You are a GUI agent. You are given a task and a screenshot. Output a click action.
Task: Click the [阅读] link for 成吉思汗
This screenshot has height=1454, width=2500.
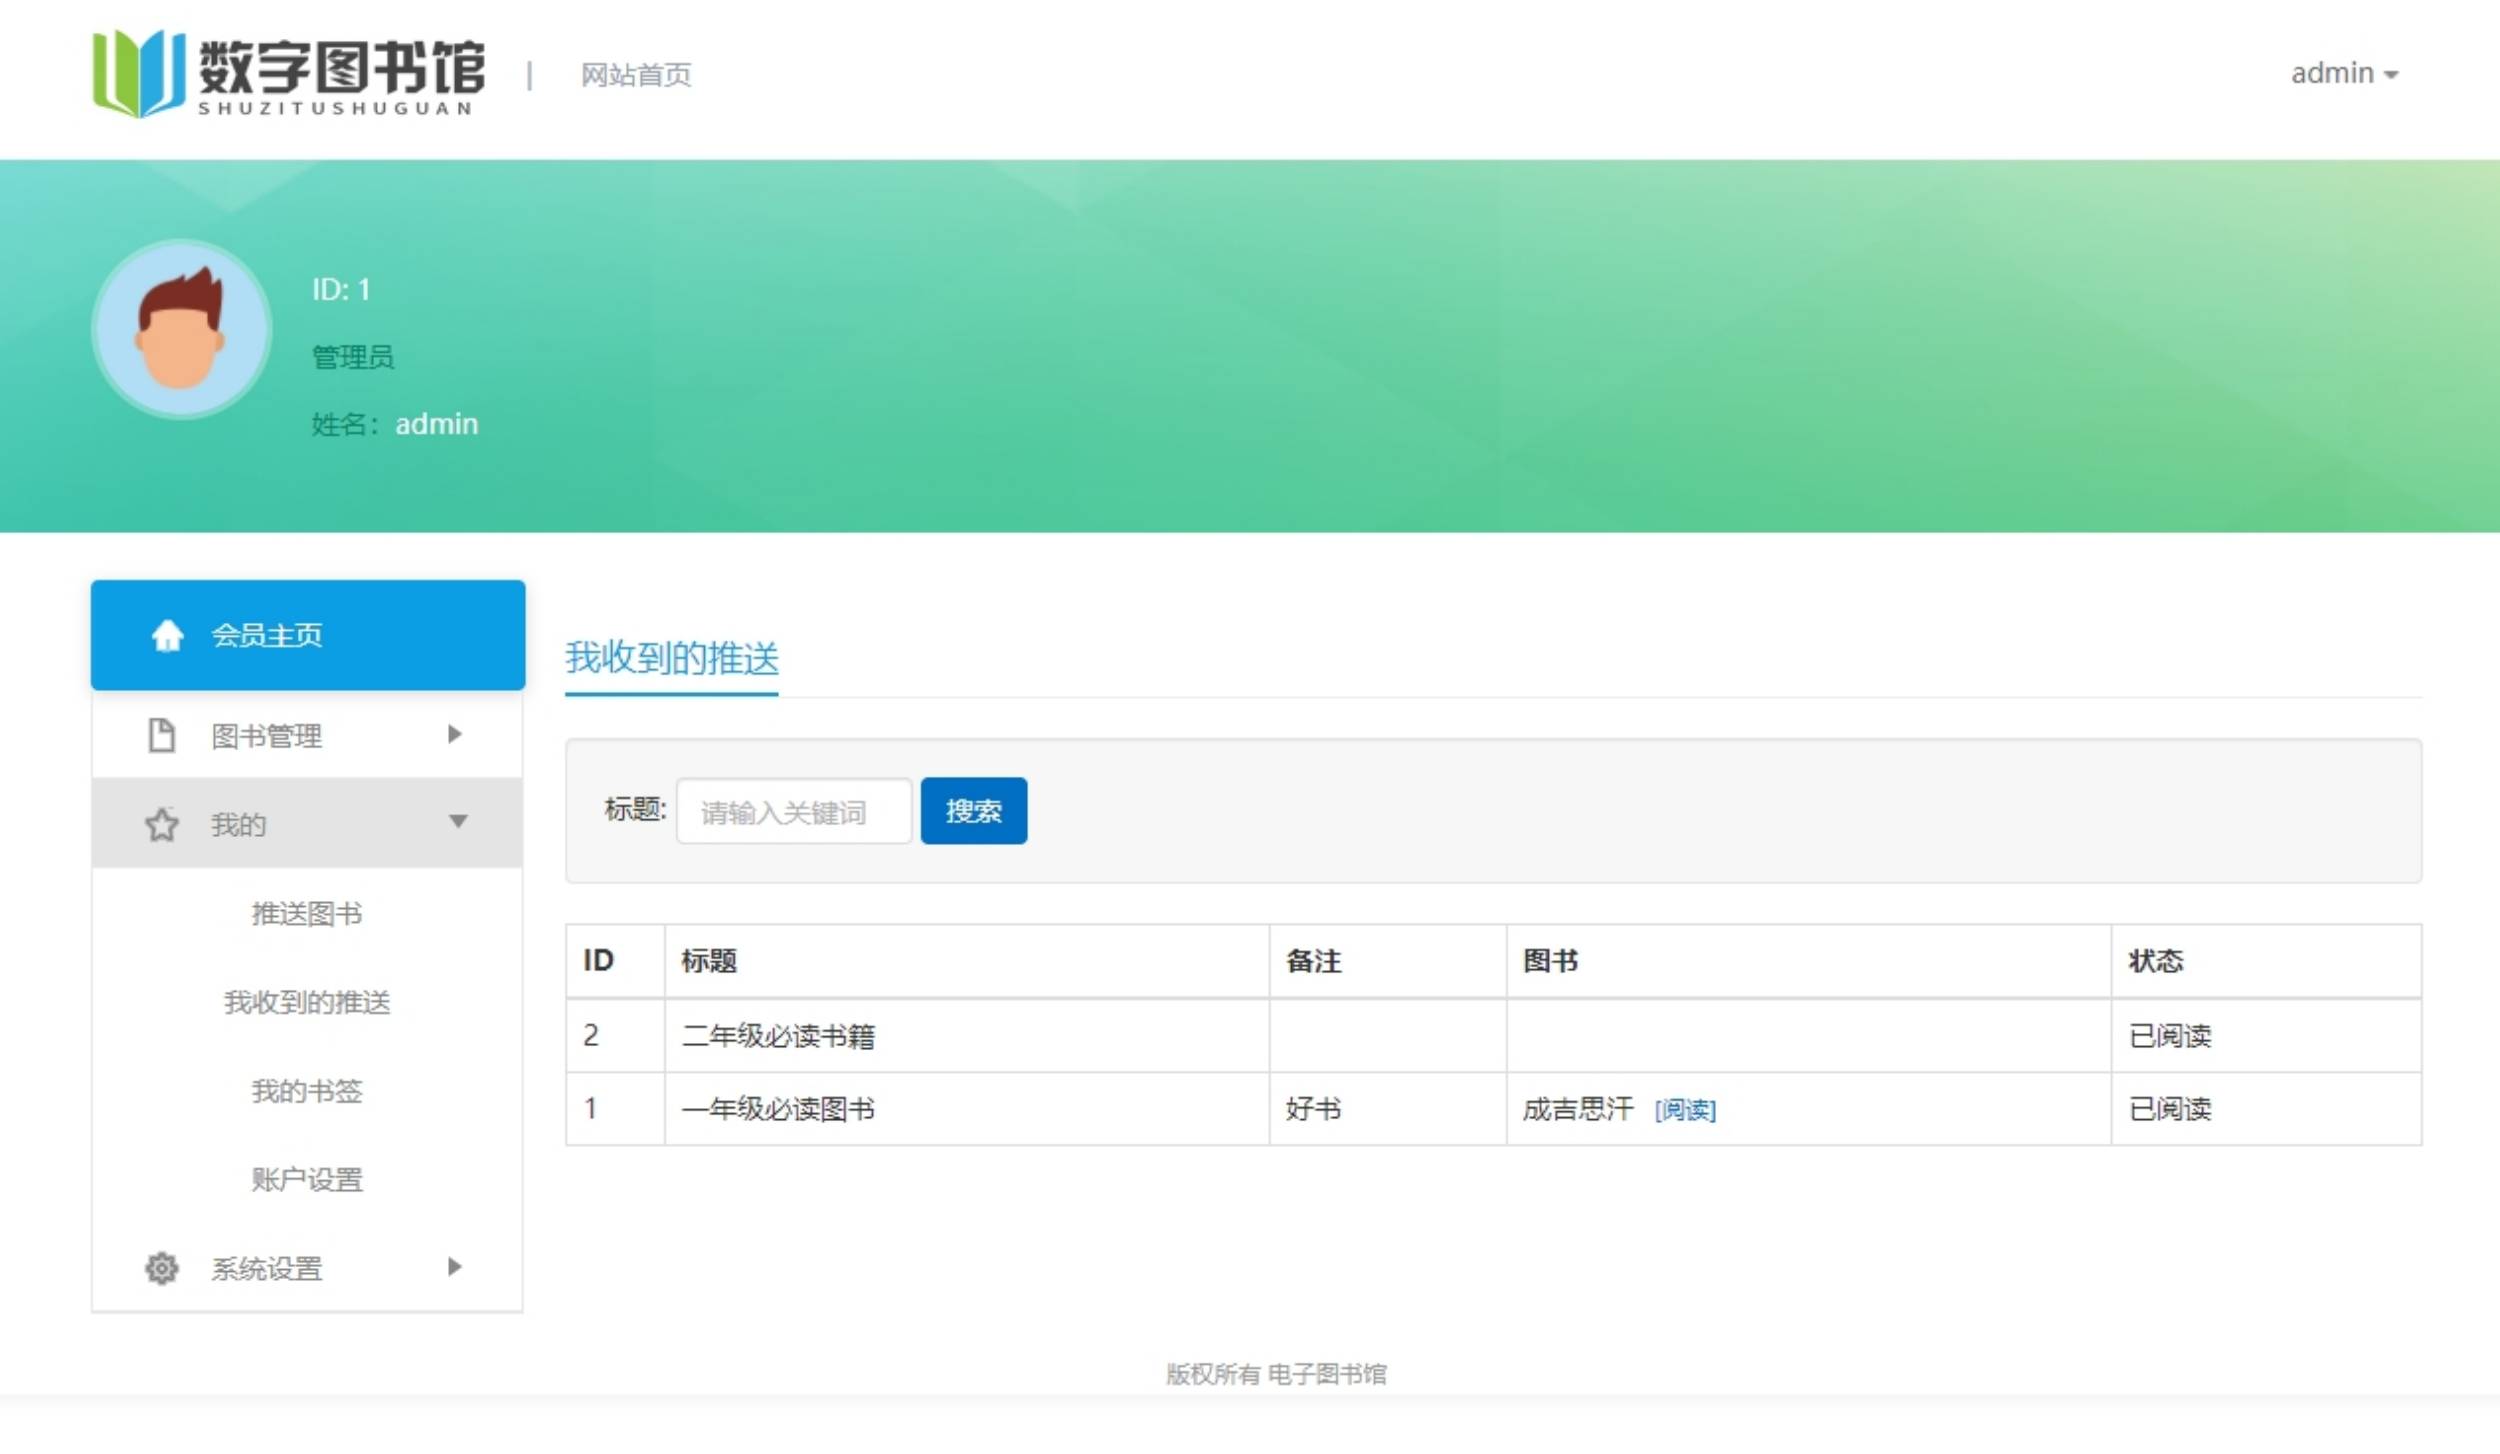click(1684, 1109)
